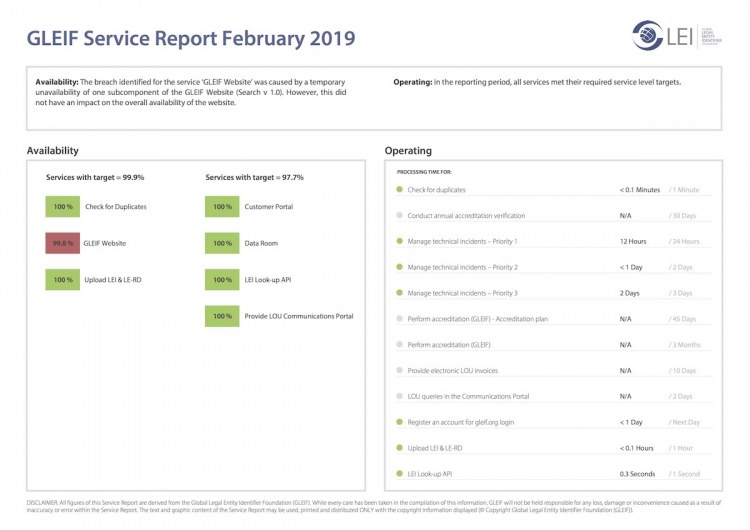Select the 12 Hours value for Priority 1
This screenshot has height=530, width=750.
point(633,241)
